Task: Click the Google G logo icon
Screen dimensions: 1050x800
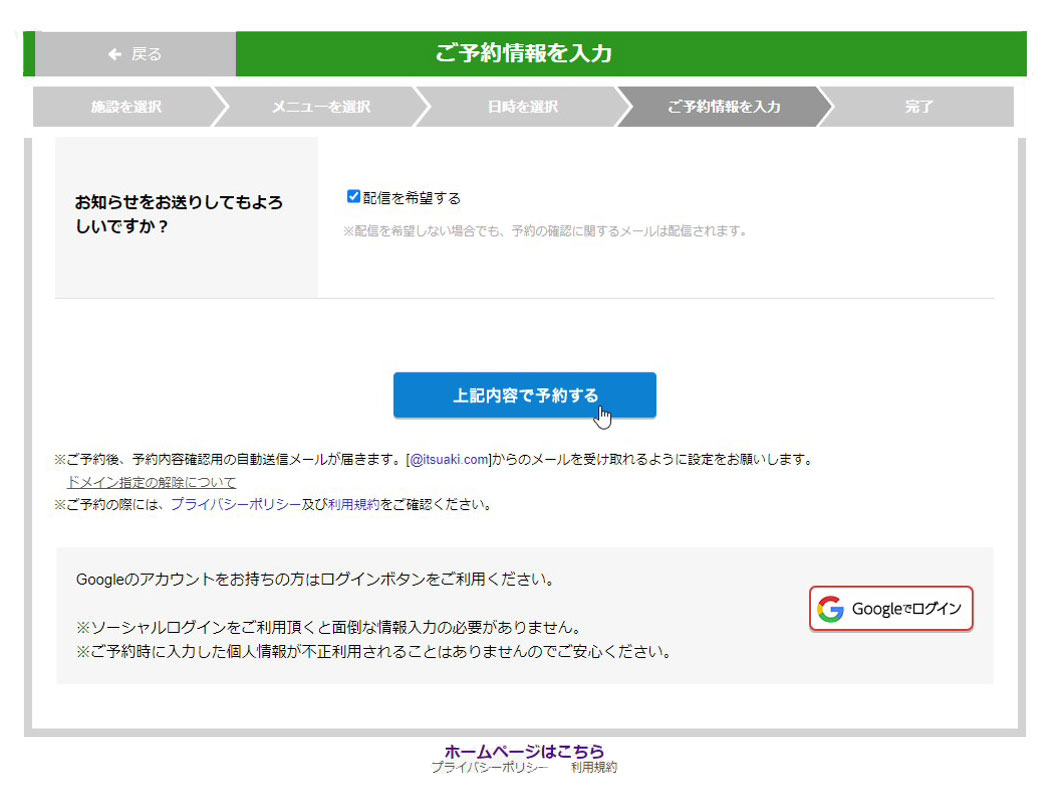Action: click(830, 609)
